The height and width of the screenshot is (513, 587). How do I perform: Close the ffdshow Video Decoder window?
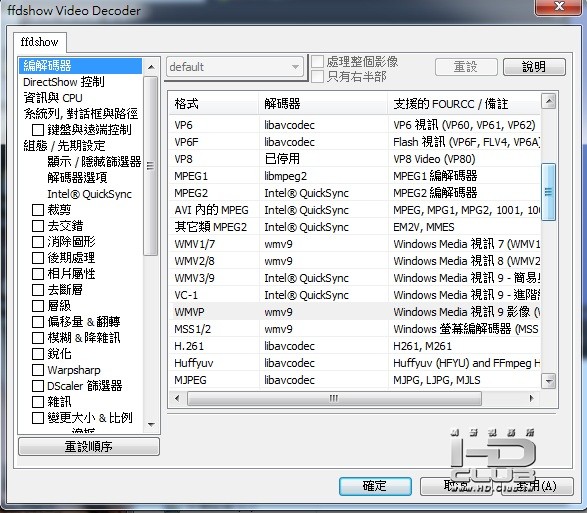coord(559,7)
